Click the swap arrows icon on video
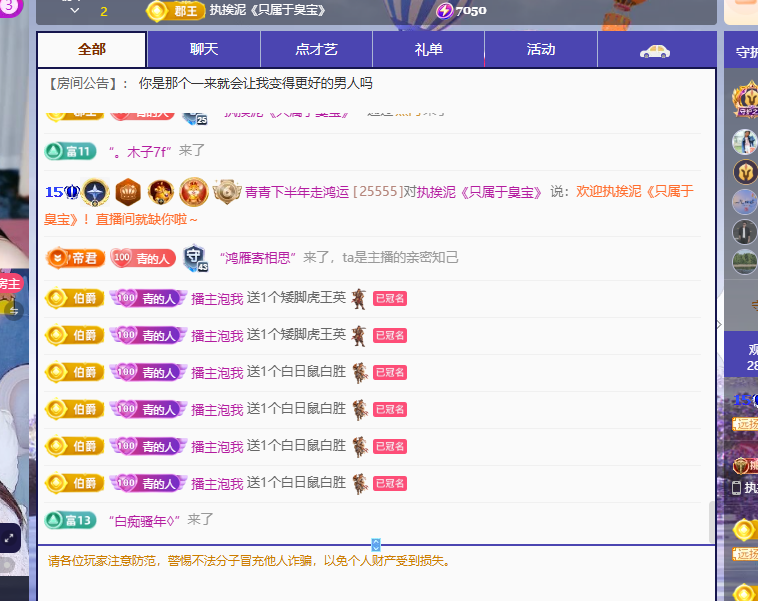The image size is (758, 601). pos(14,311)
